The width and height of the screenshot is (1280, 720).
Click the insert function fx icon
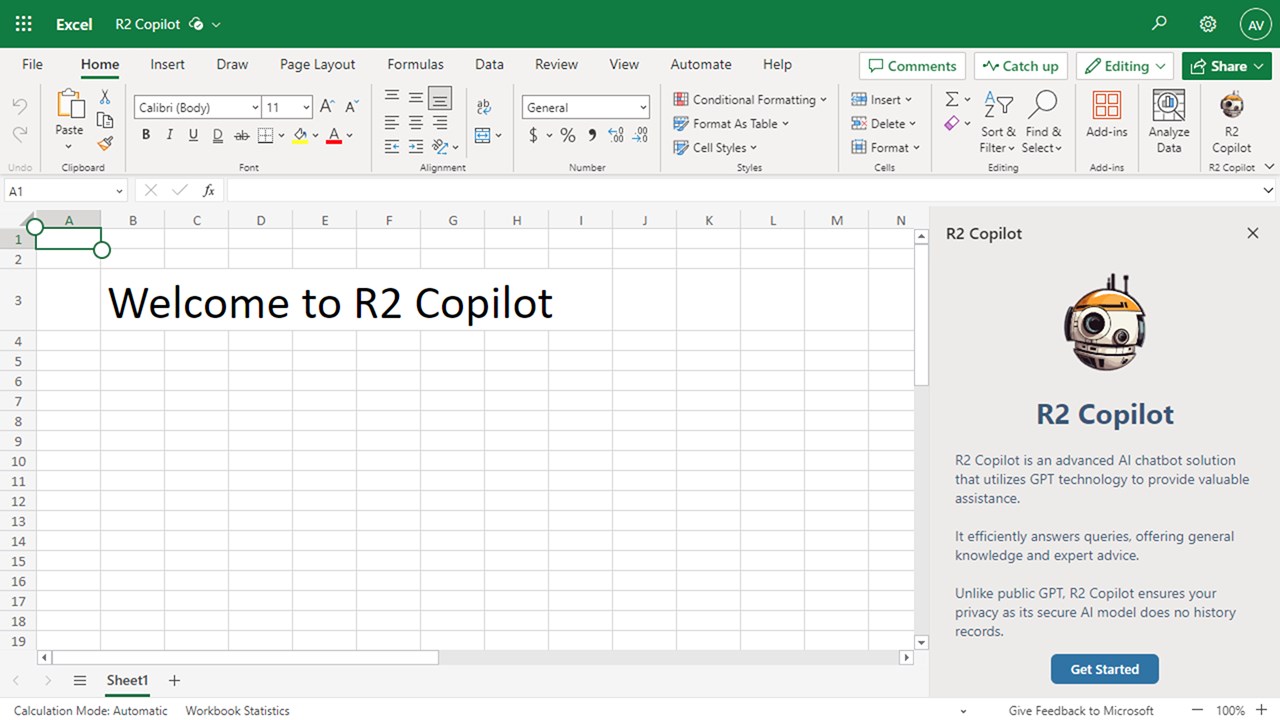tap(209, 190)
